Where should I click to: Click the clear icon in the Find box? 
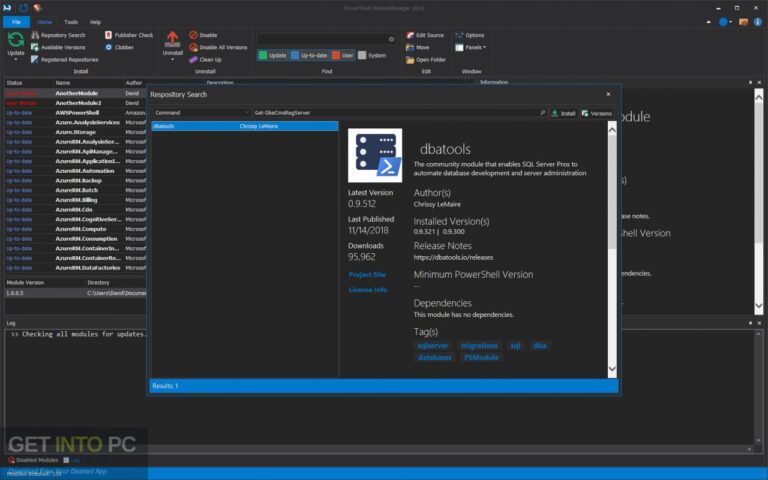[x=391, y=39]
